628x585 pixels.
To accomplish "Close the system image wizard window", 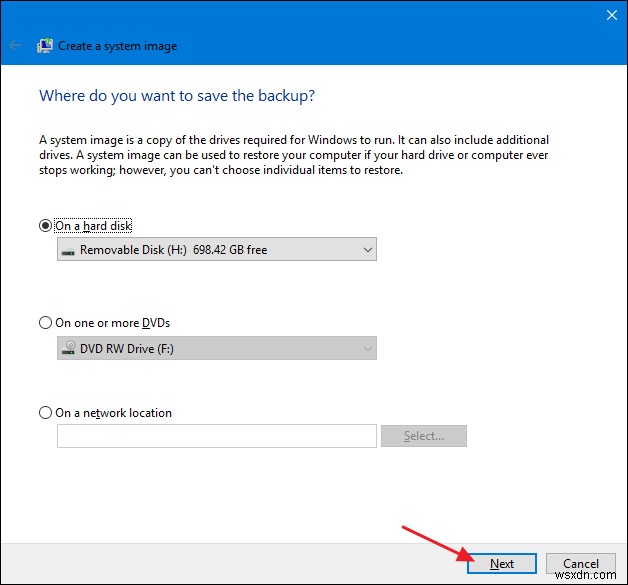I will click(612, 15).
